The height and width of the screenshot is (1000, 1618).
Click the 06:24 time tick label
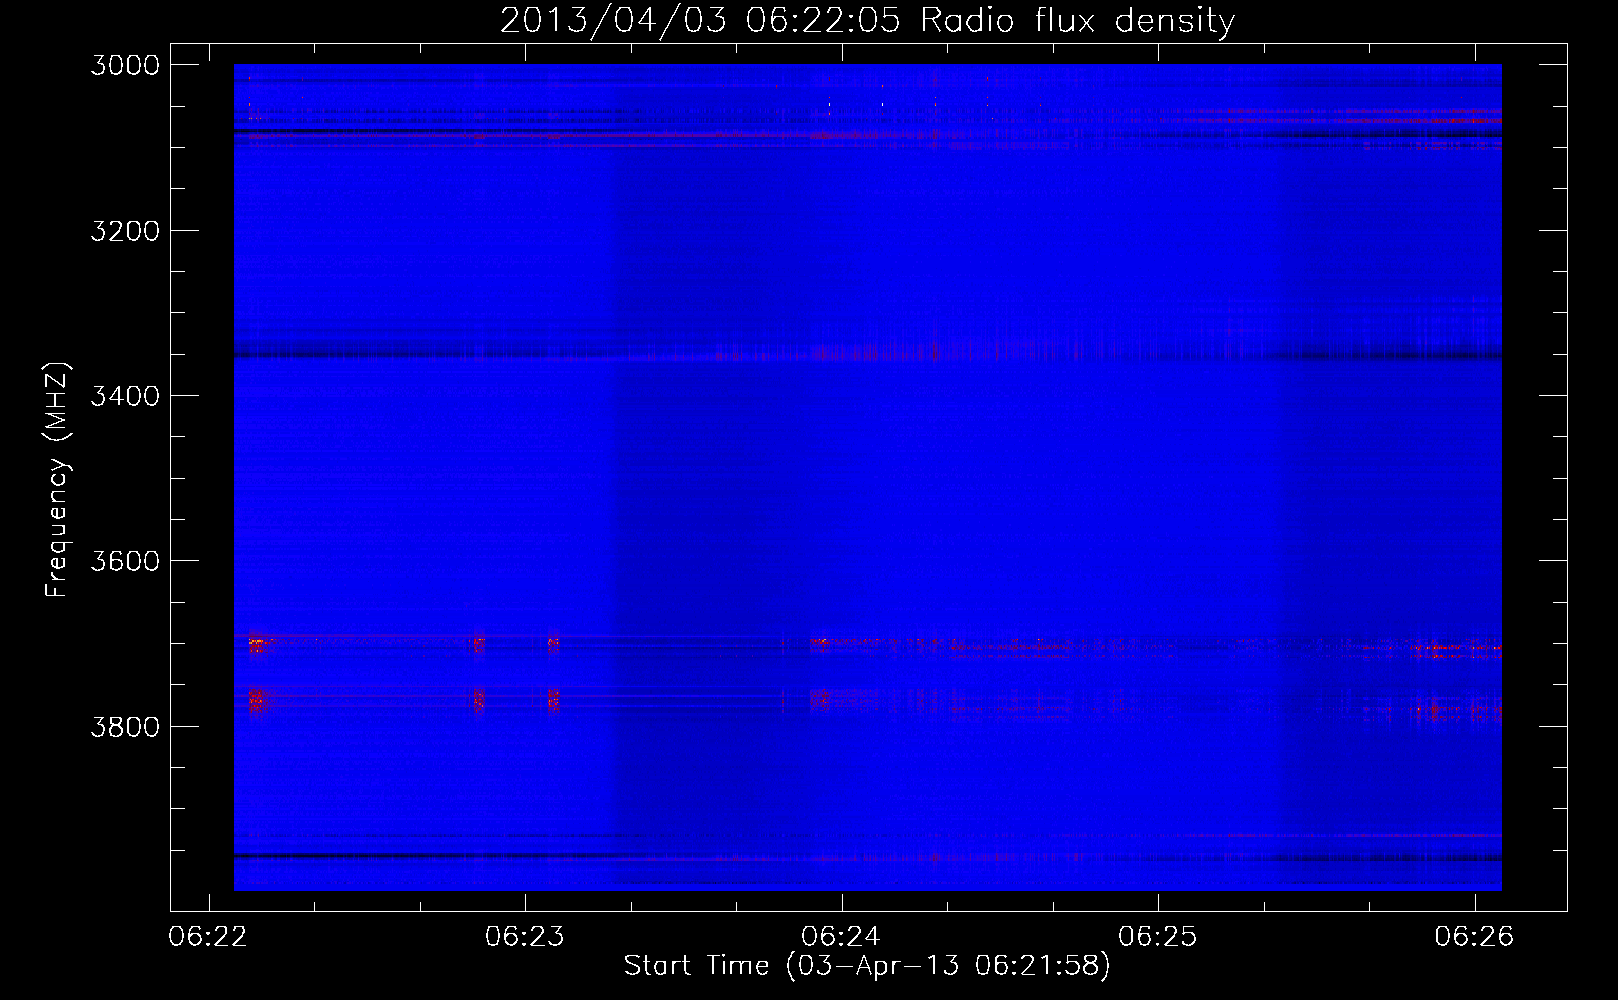pyautogui.click(x=841, y=936)
